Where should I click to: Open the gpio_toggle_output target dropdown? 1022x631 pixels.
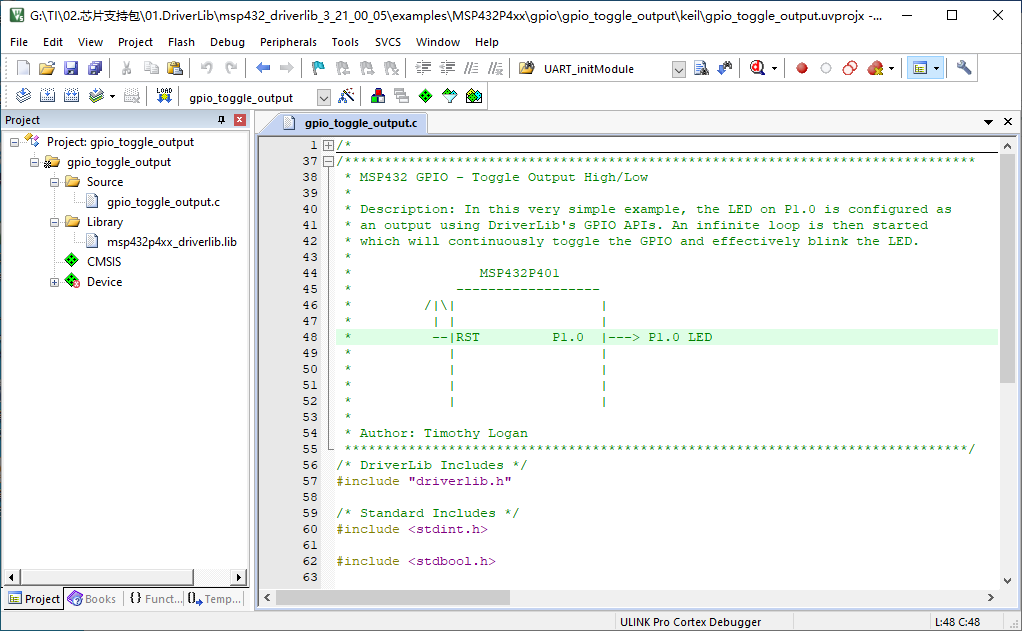(x=323, y=97)
